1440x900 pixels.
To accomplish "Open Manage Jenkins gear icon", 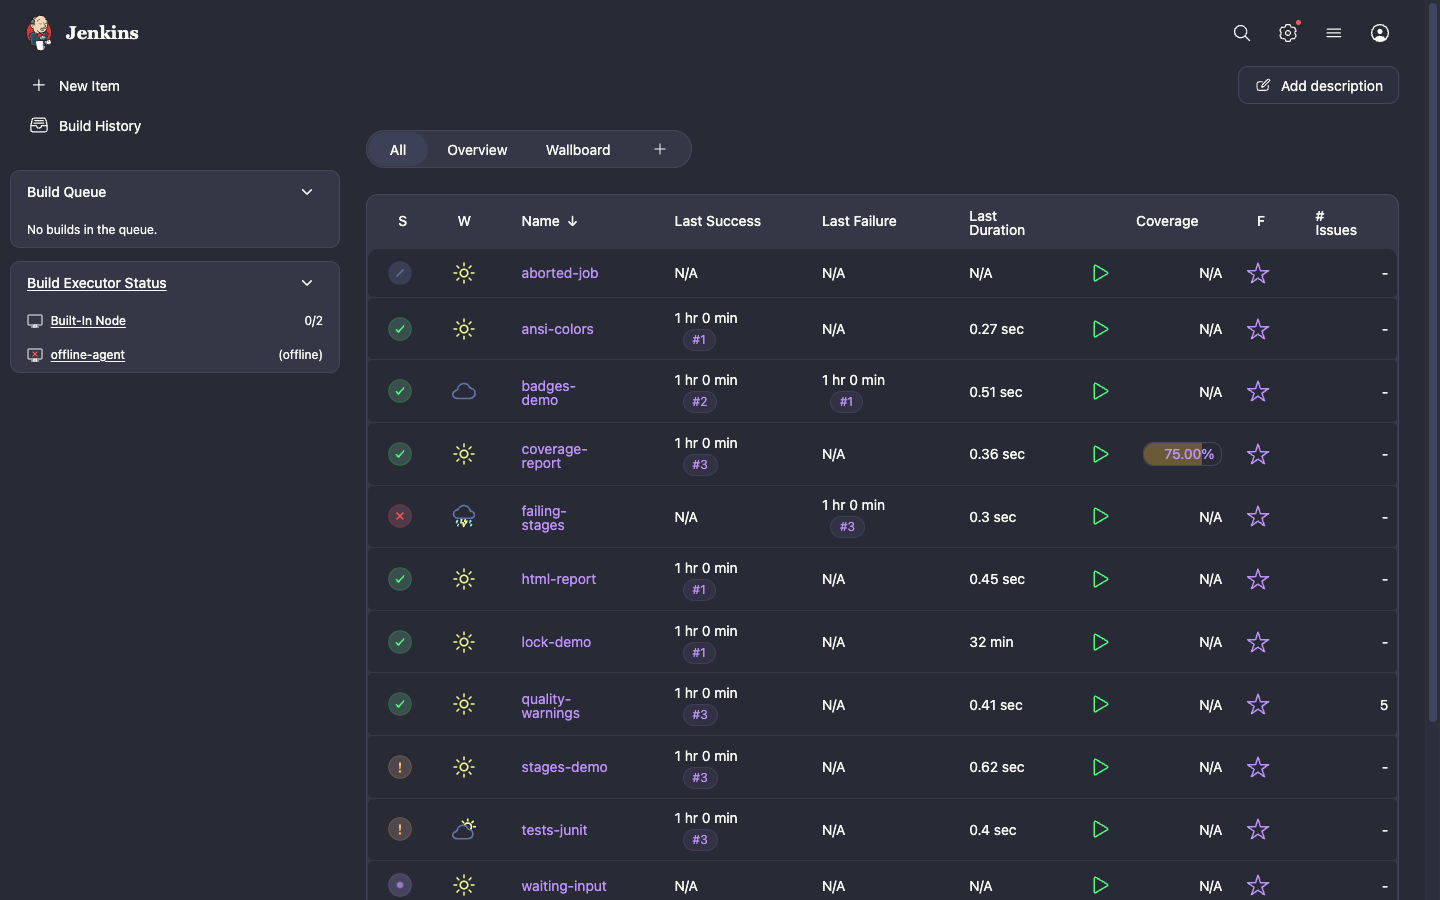I will [1288, 33].
